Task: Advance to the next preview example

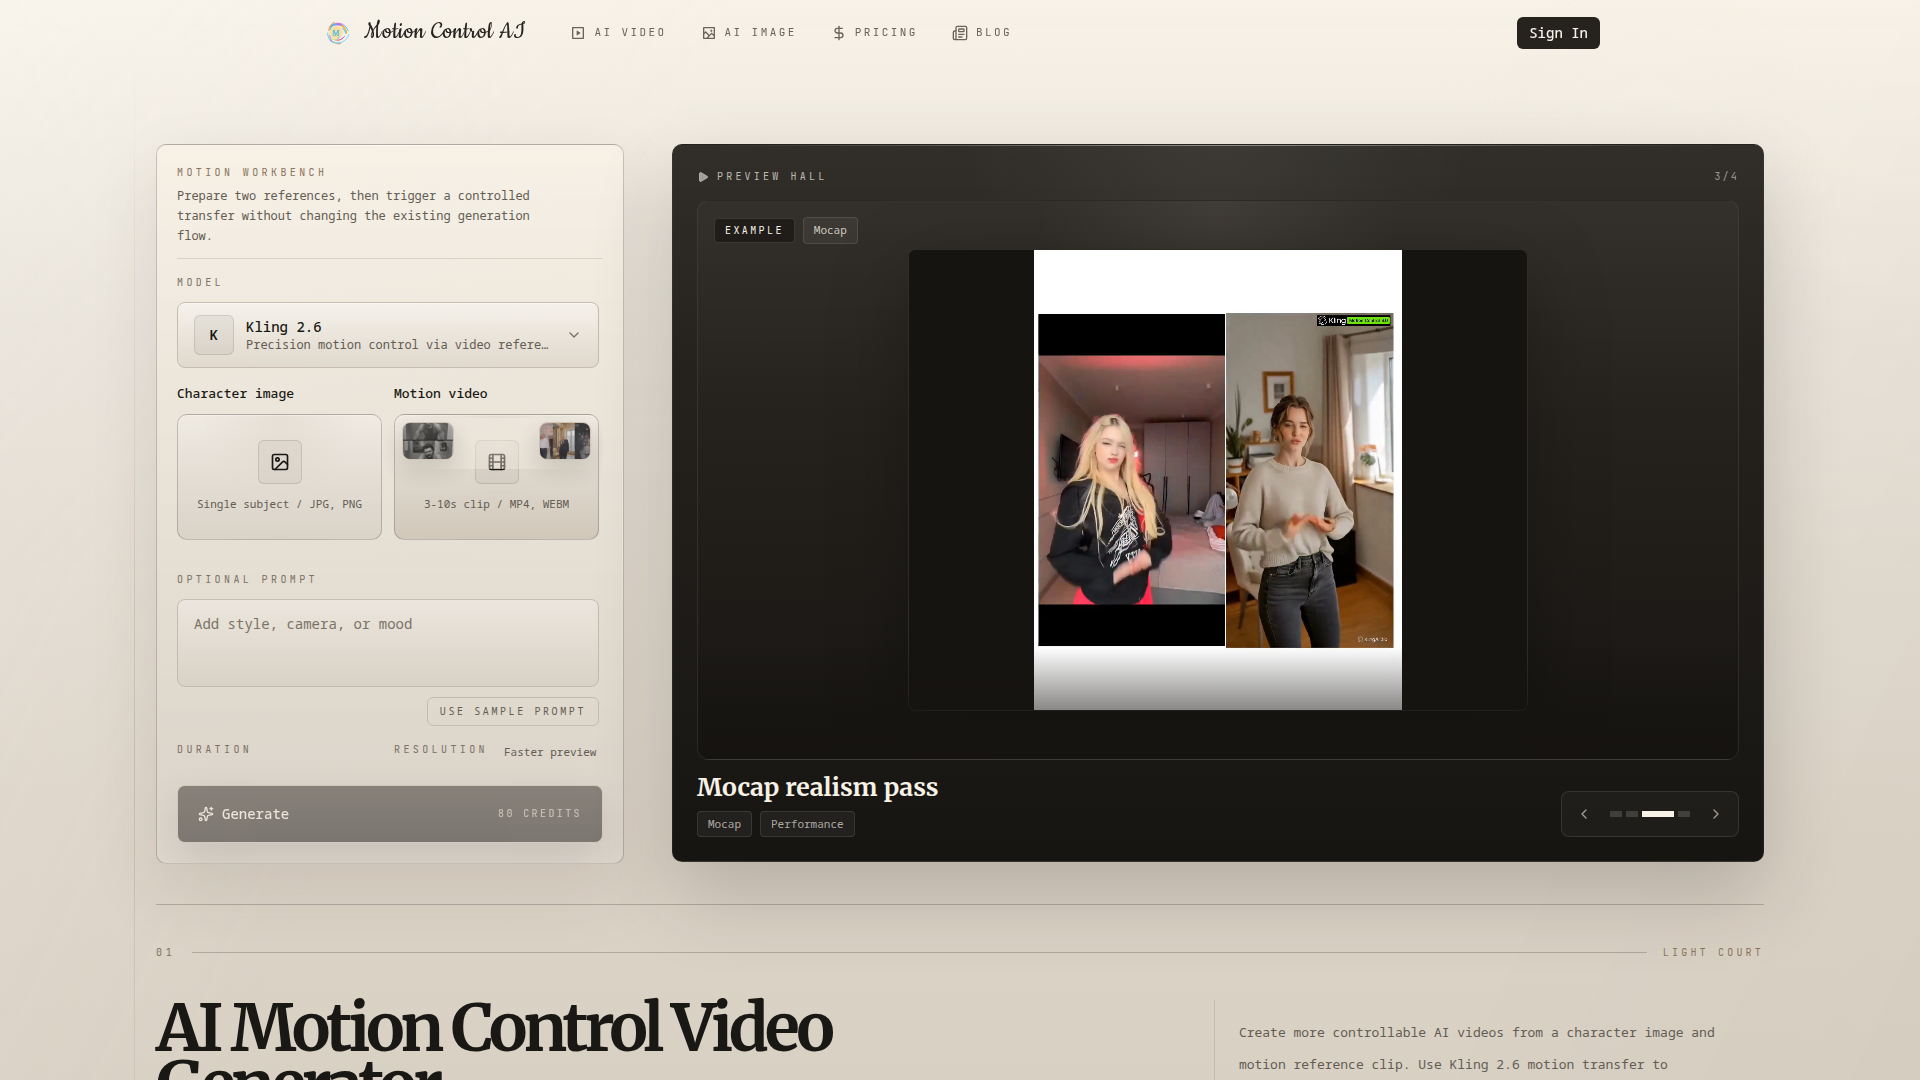Action: 1716,814
